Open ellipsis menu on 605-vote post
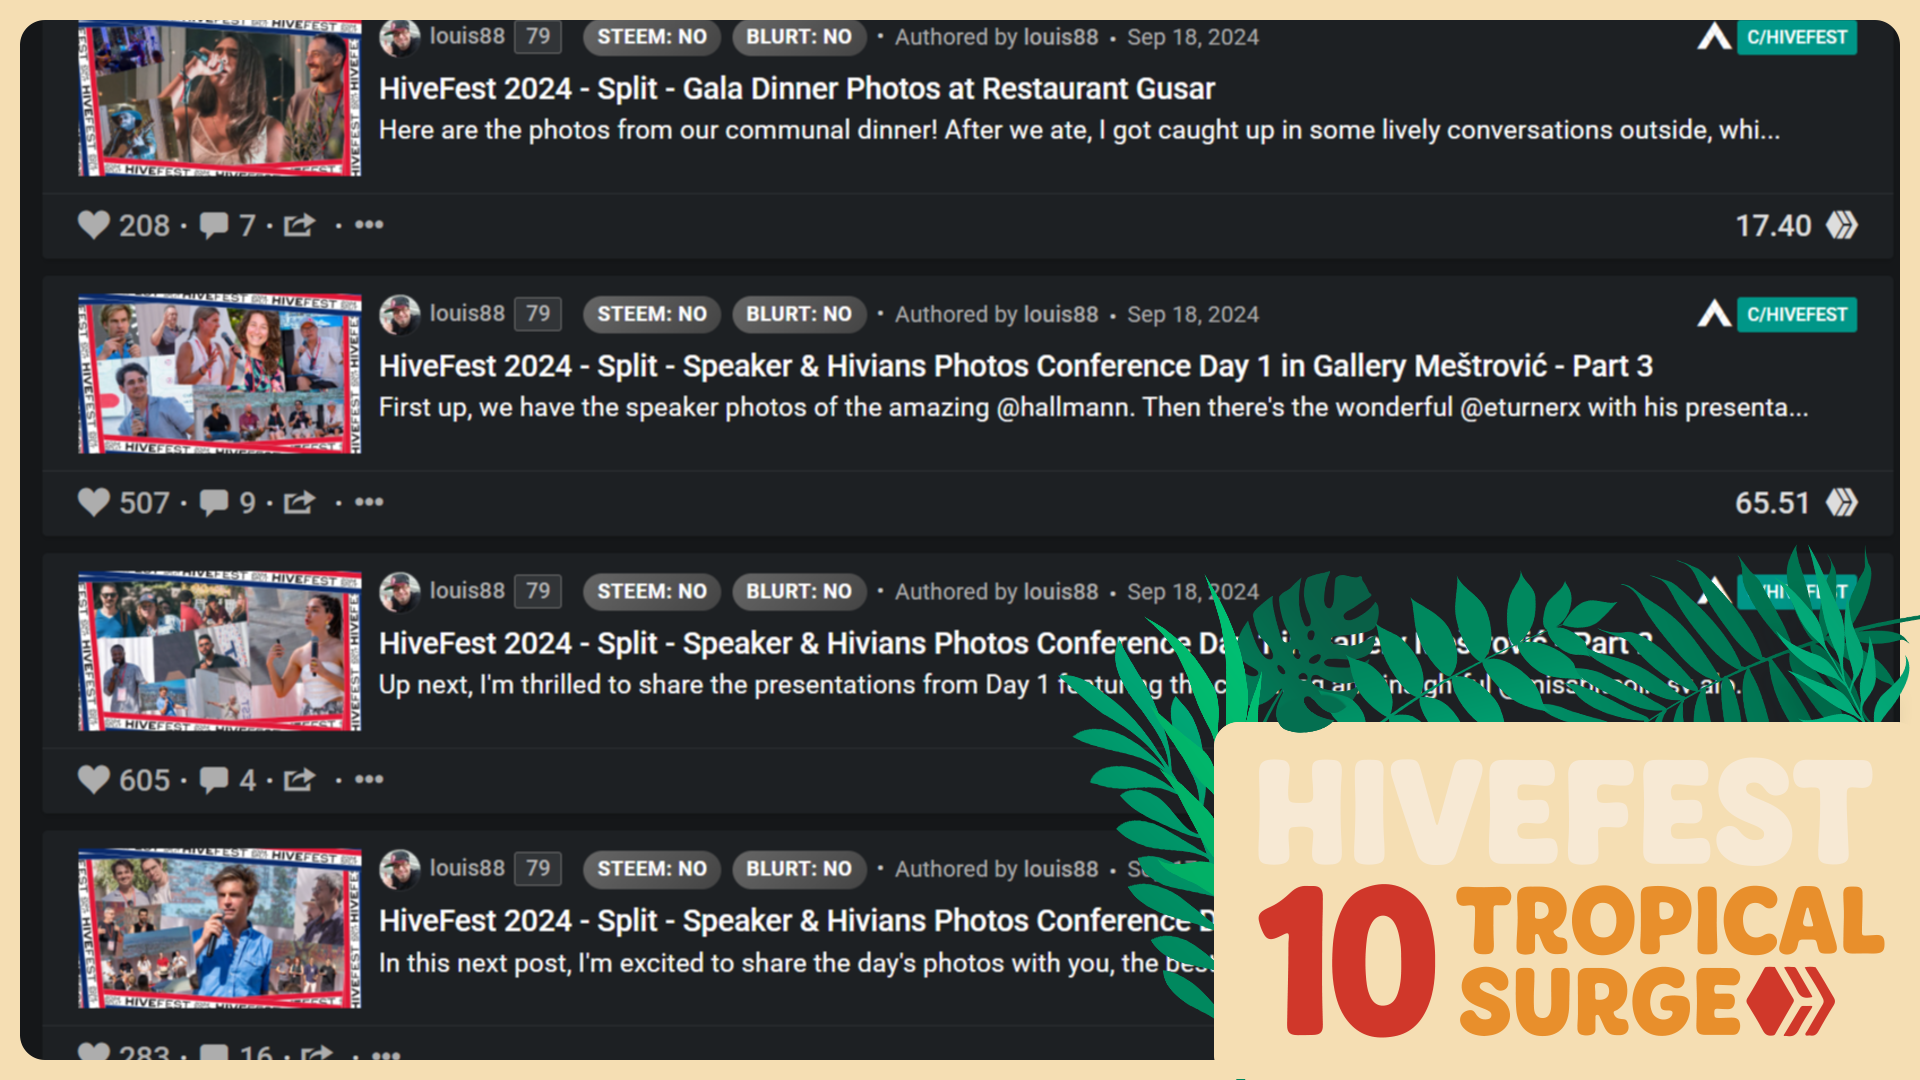This screenshot has width=1920, height=1080. click(x=369, y=779)
